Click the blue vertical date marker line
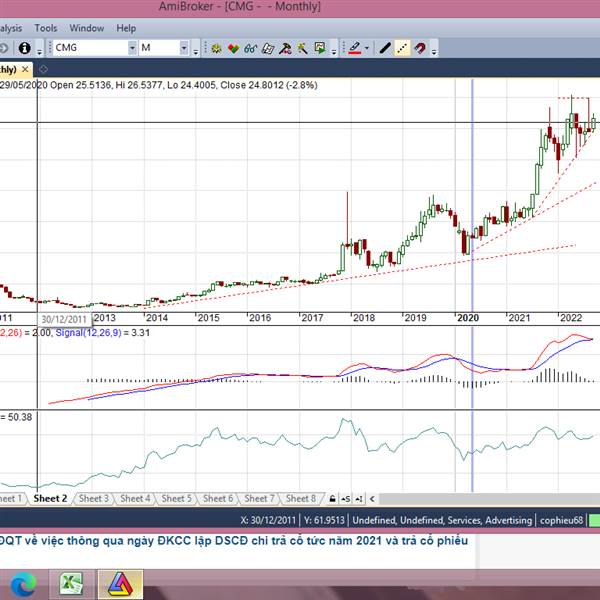Viewport: 600px width, 600px height. pyautogui.click(x=472, y=285)
